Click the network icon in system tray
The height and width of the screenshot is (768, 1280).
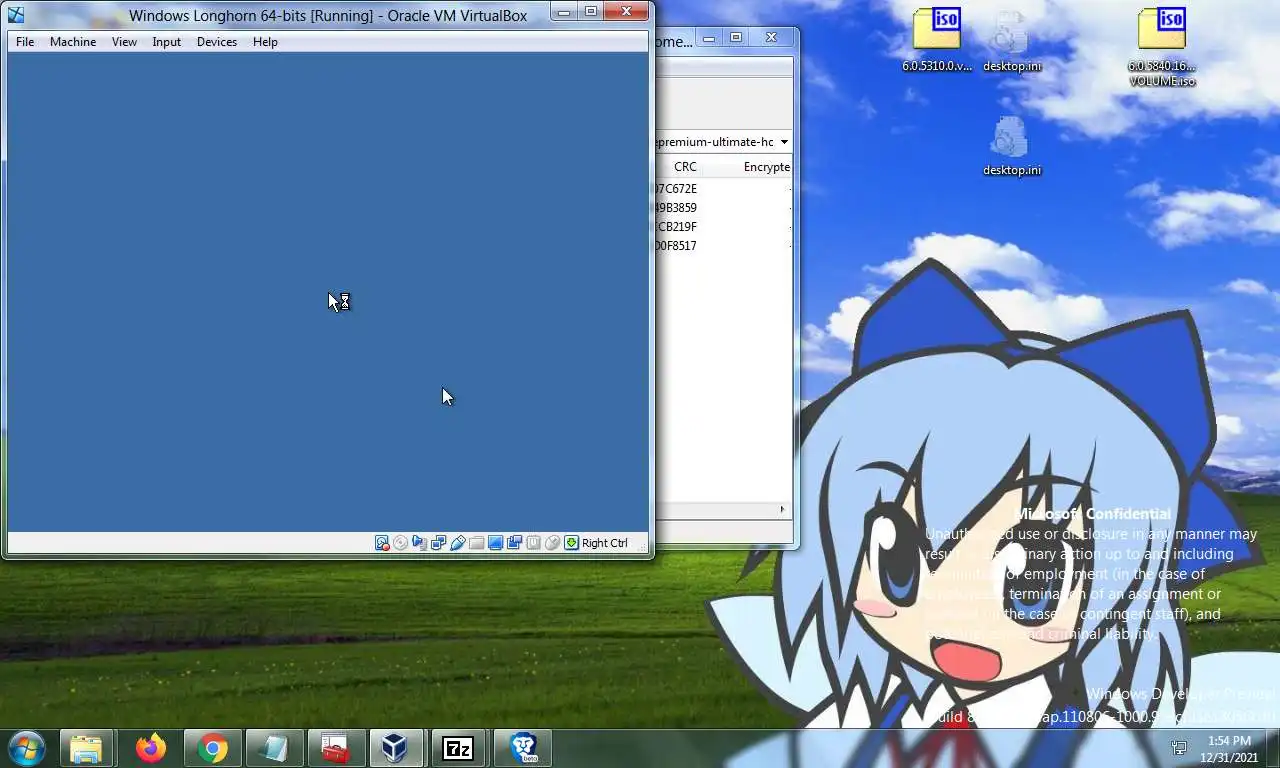coord(1179,748)
